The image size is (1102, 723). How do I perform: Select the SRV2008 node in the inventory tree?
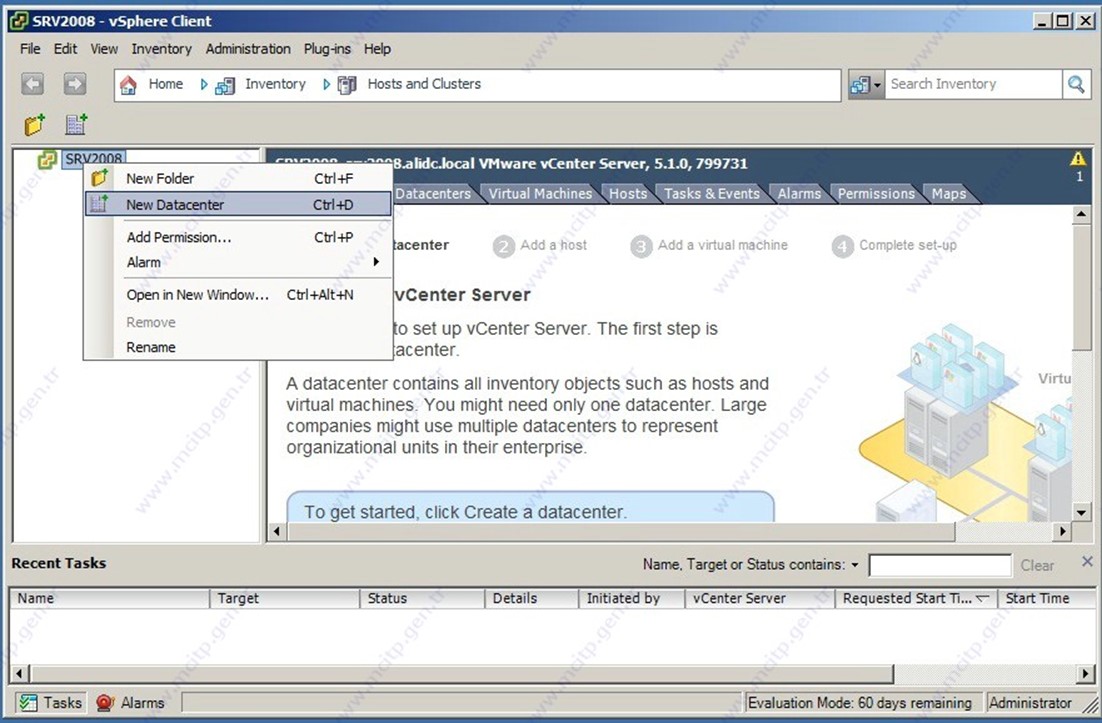(93, 159)
